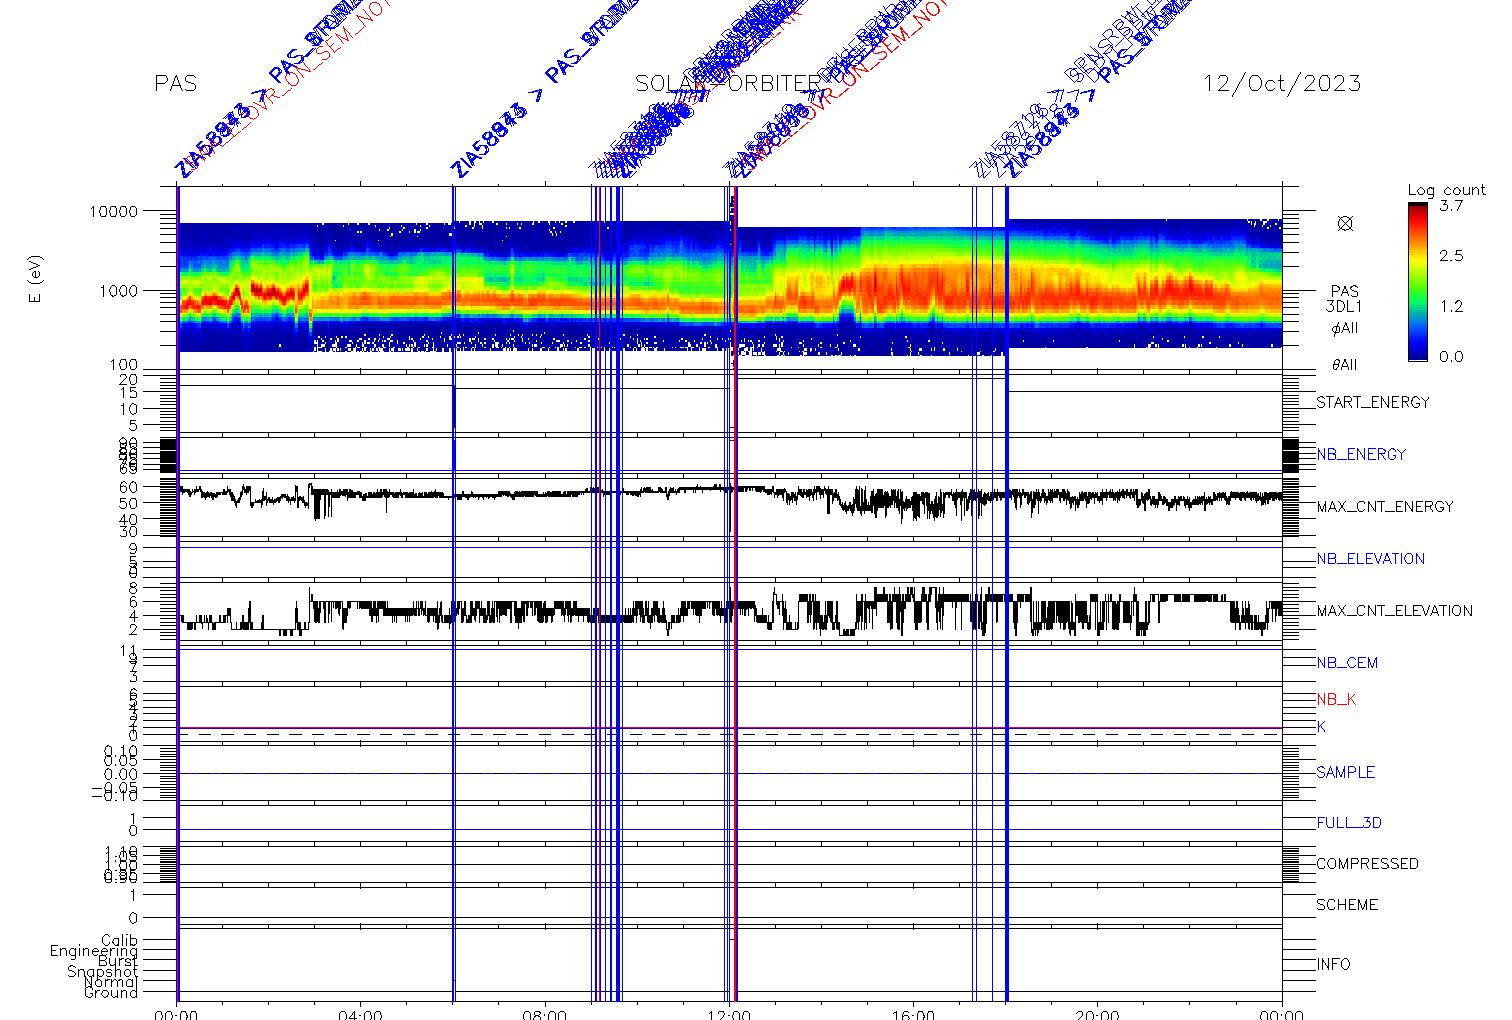Click the 2.5 tick on the colorbar
The width and height of the screenshot is (1512, 1020).
point(1451,255)
